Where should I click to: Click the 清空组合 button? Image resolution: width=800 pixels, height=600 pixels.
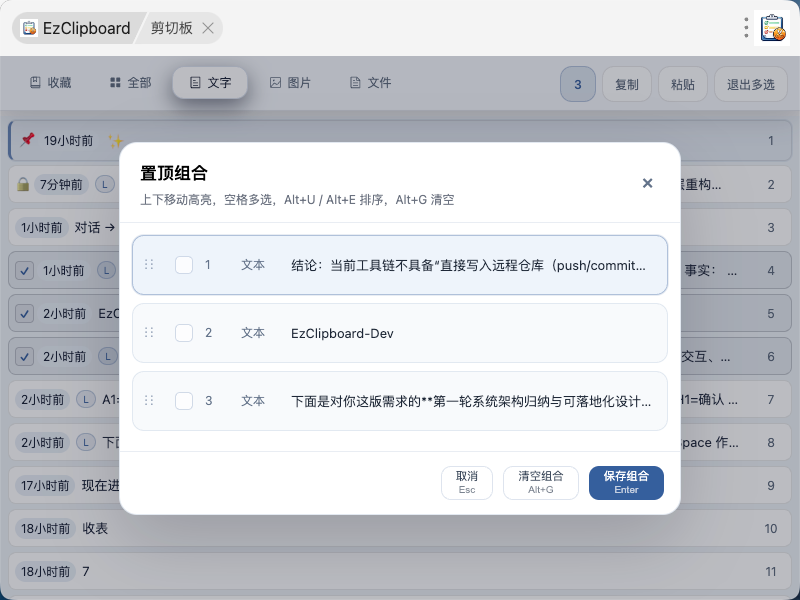coord(541,483)
